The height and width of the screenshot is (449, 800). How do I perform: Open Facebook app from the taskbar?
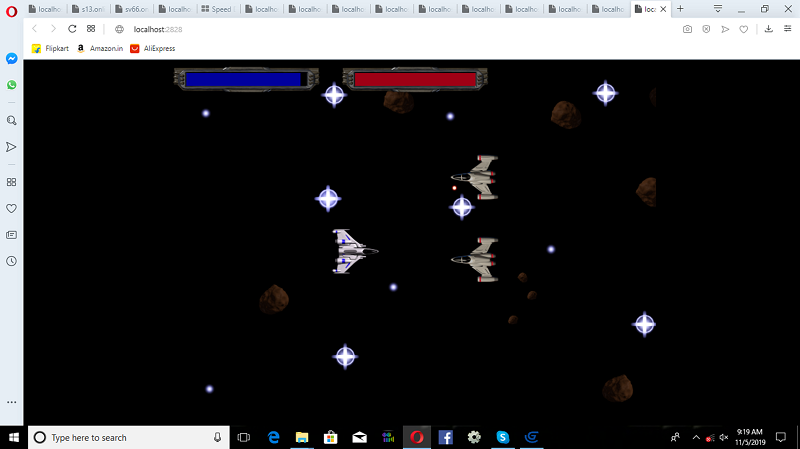coord(445,437)
